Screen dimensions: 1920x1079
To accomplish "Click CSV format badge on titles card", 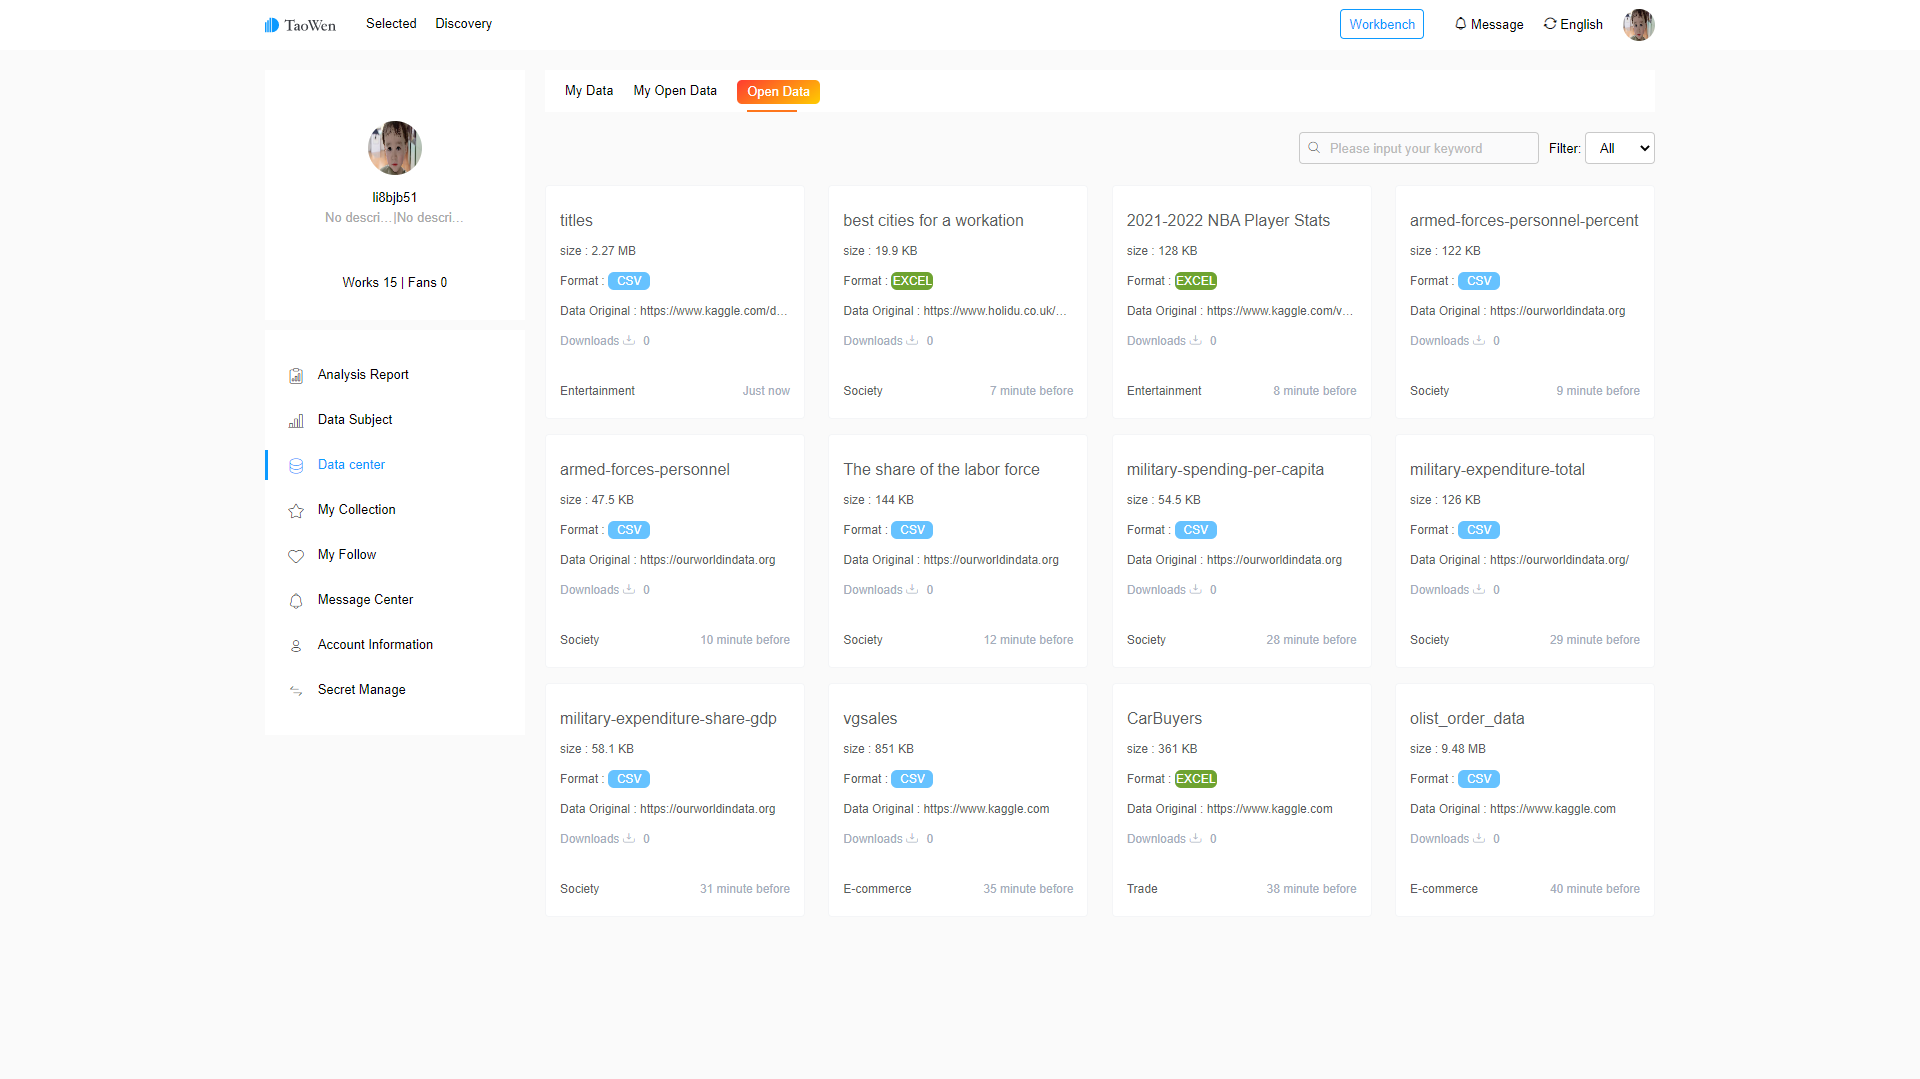I will tap(629, 281).
